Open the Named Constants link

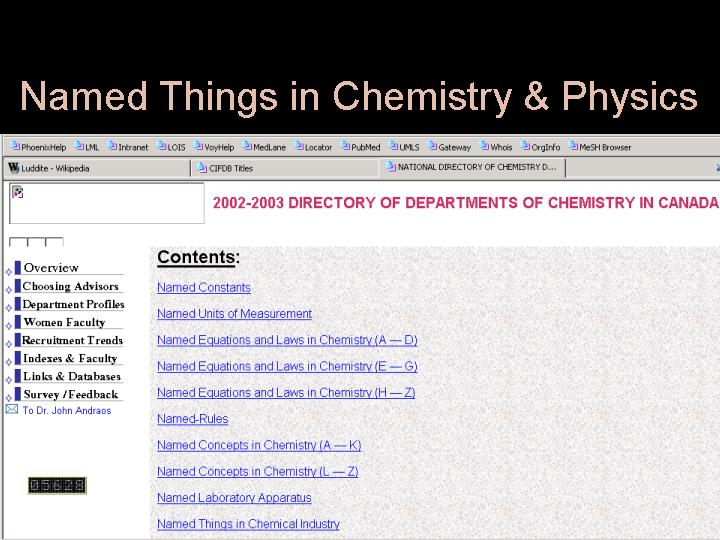click(204, 288)
